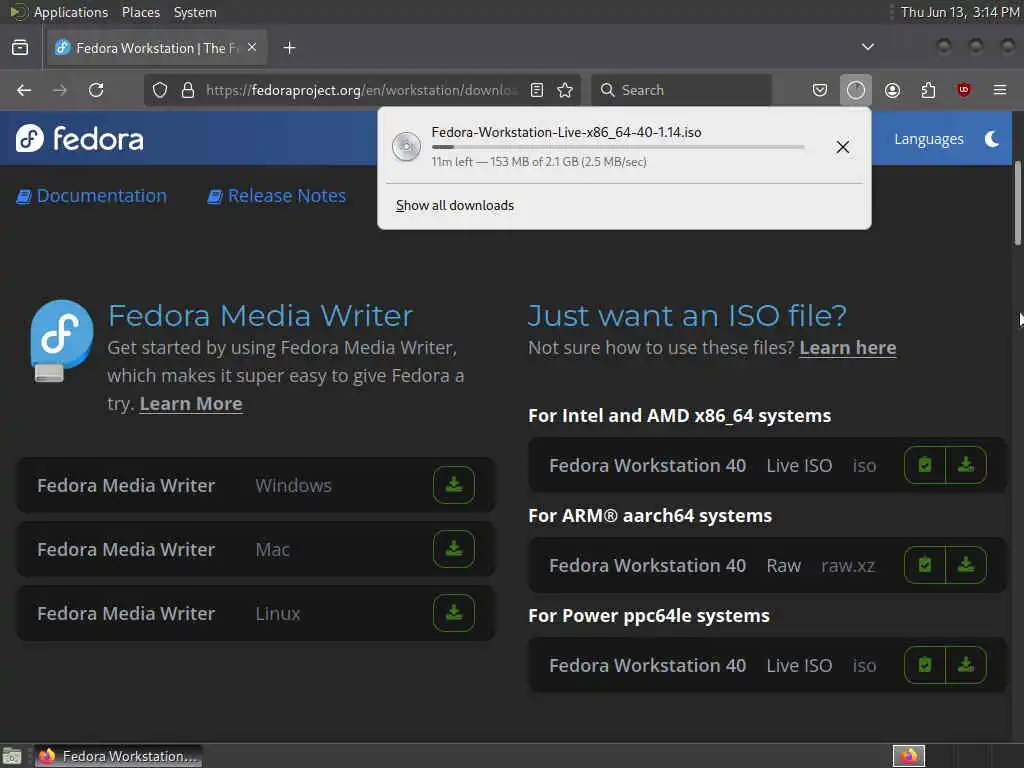This screenshot has width=1024, height=768.
Task: Cancel the Fedora ISO download
Action: [x=843, y=147]
